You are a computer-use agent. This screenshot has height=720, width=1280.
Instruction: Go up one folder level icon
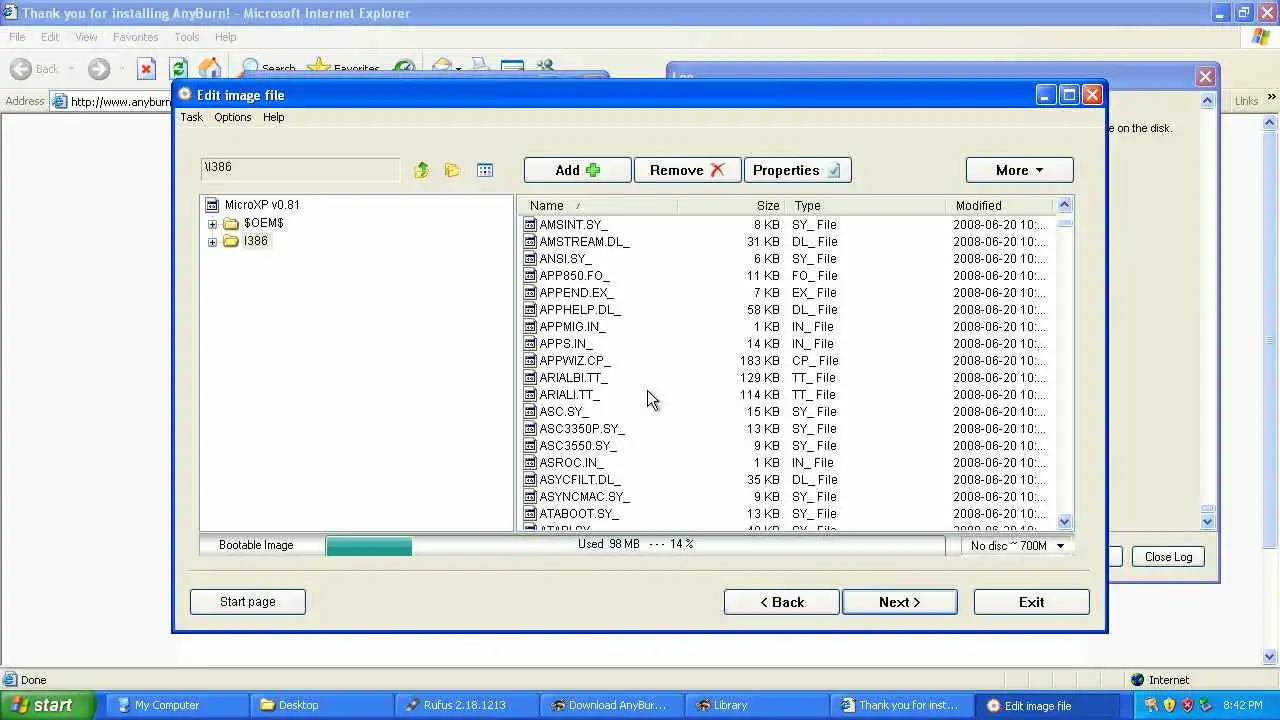pos(421,170)
